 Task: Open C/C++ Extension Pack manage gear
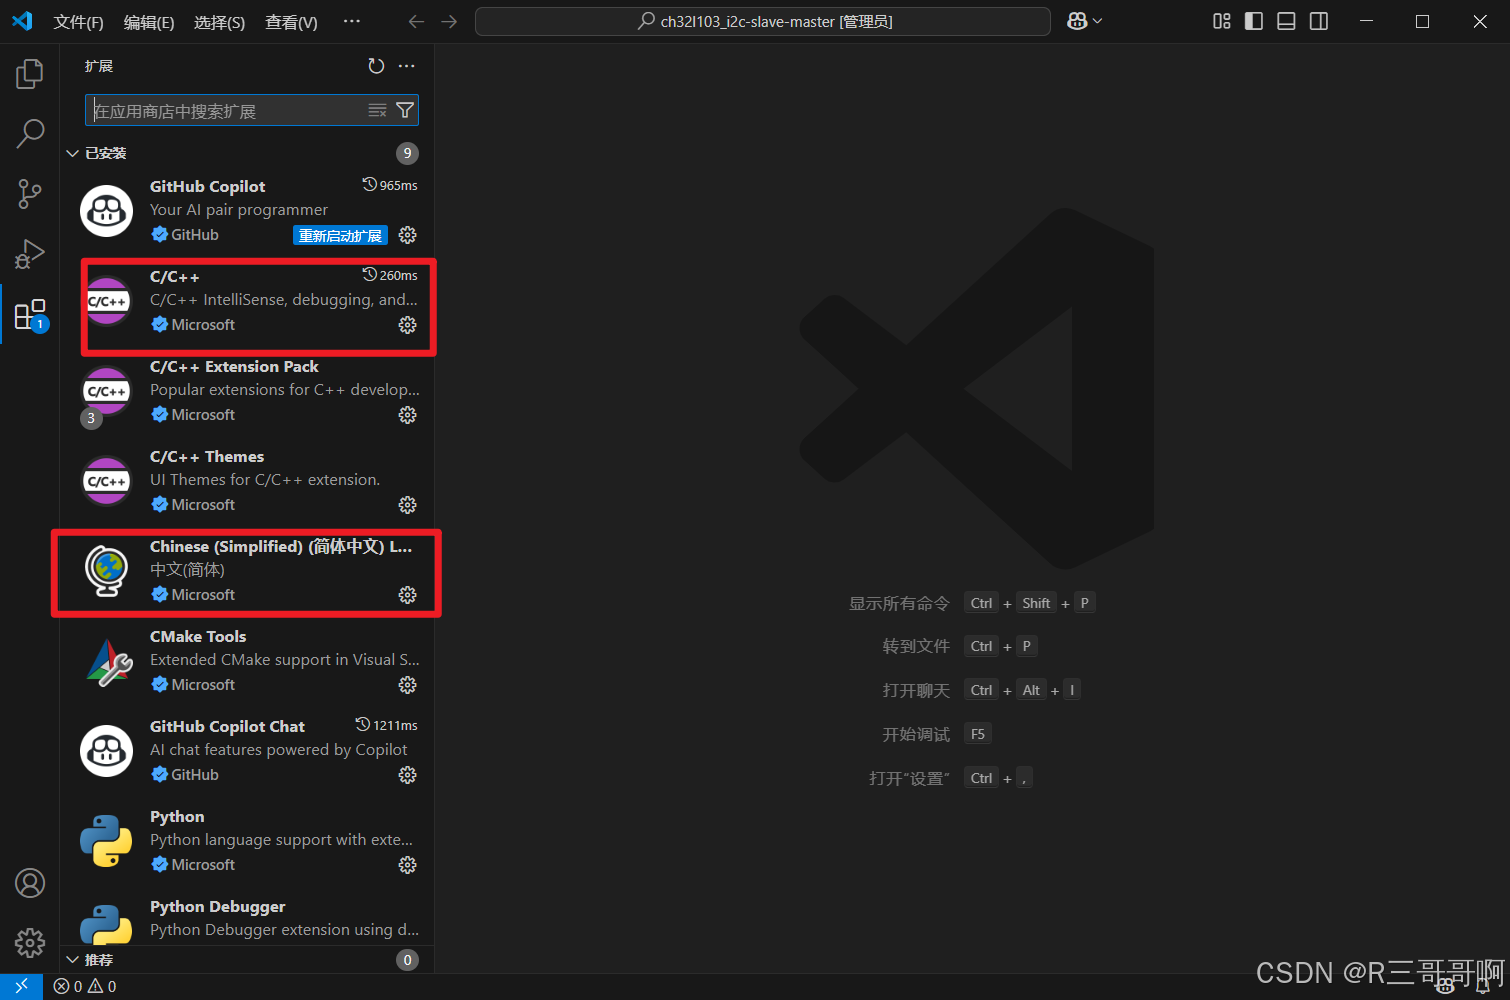[407, 415]
